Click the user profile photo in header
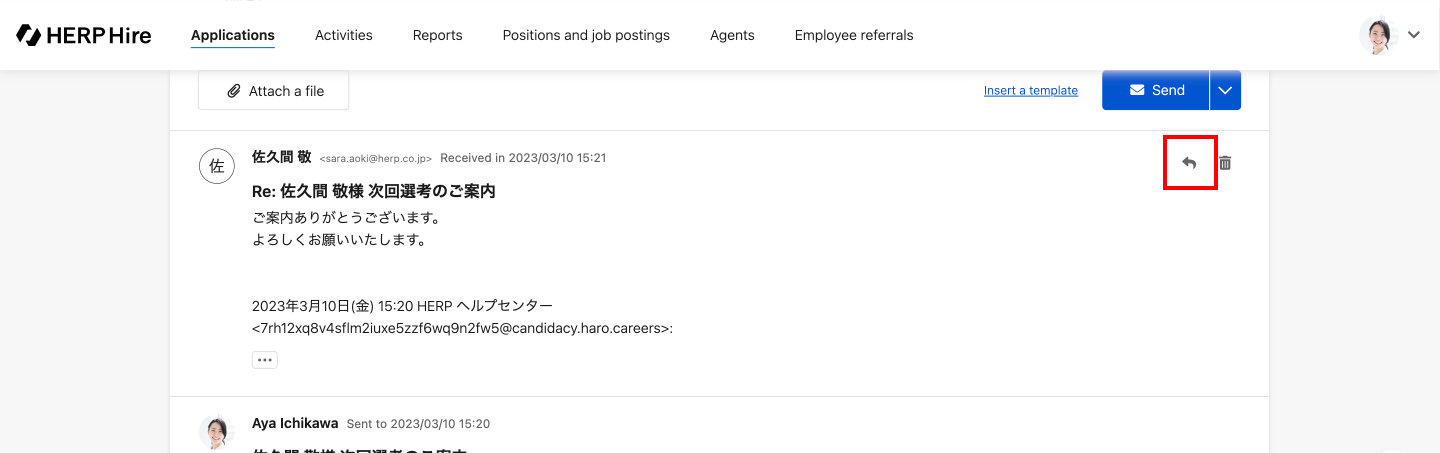This screenshot has height=453, width=1440. [x=1378, y=35]
